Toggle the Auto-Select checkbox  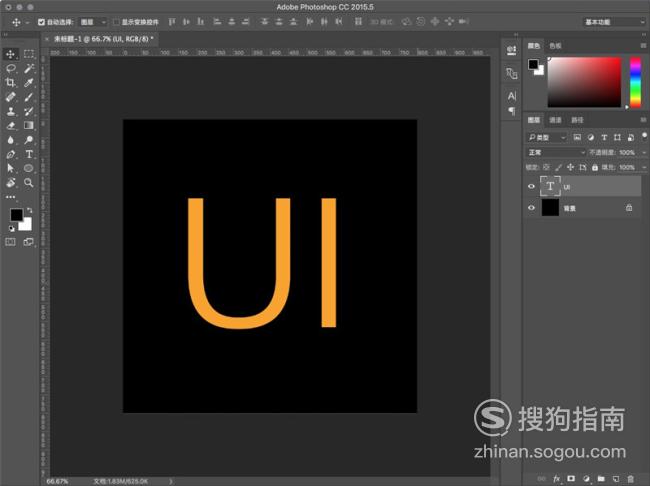[x=41, y=22]
